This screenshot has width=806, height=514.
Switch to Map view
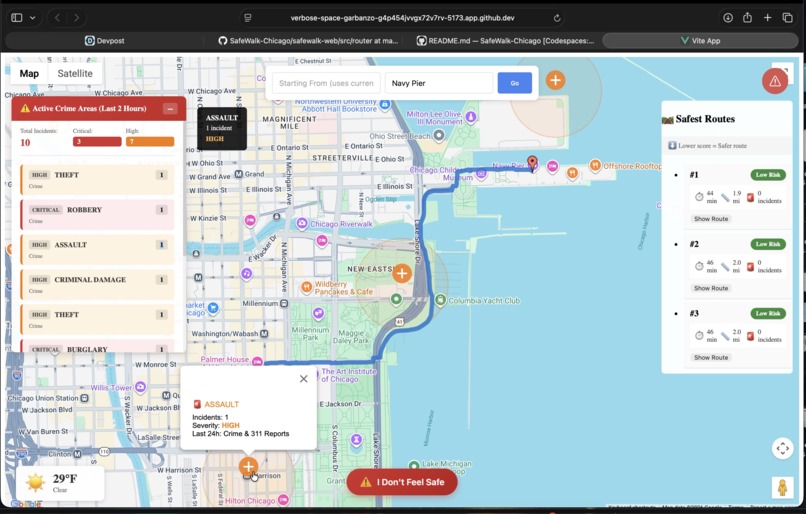click(x=29, y=74)
